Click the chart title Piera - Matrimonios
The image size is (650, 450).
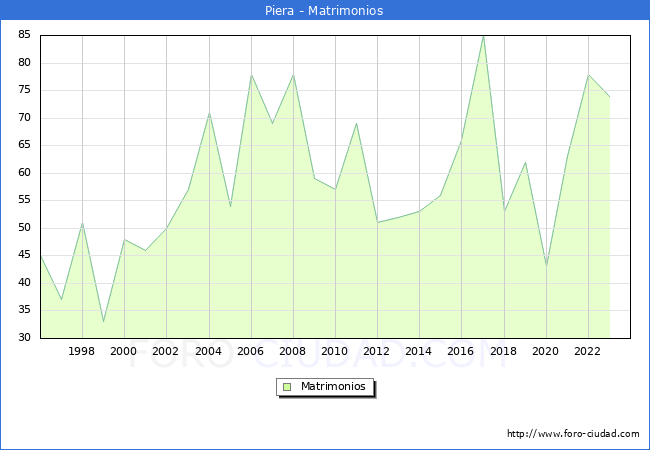pyautogui.click(x=325, y=10)
